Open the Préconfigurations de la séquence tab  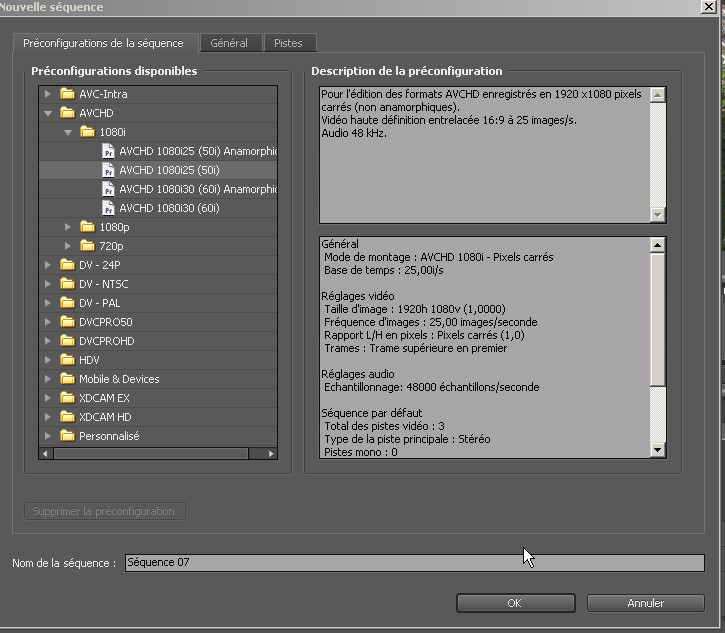point(104,43)
